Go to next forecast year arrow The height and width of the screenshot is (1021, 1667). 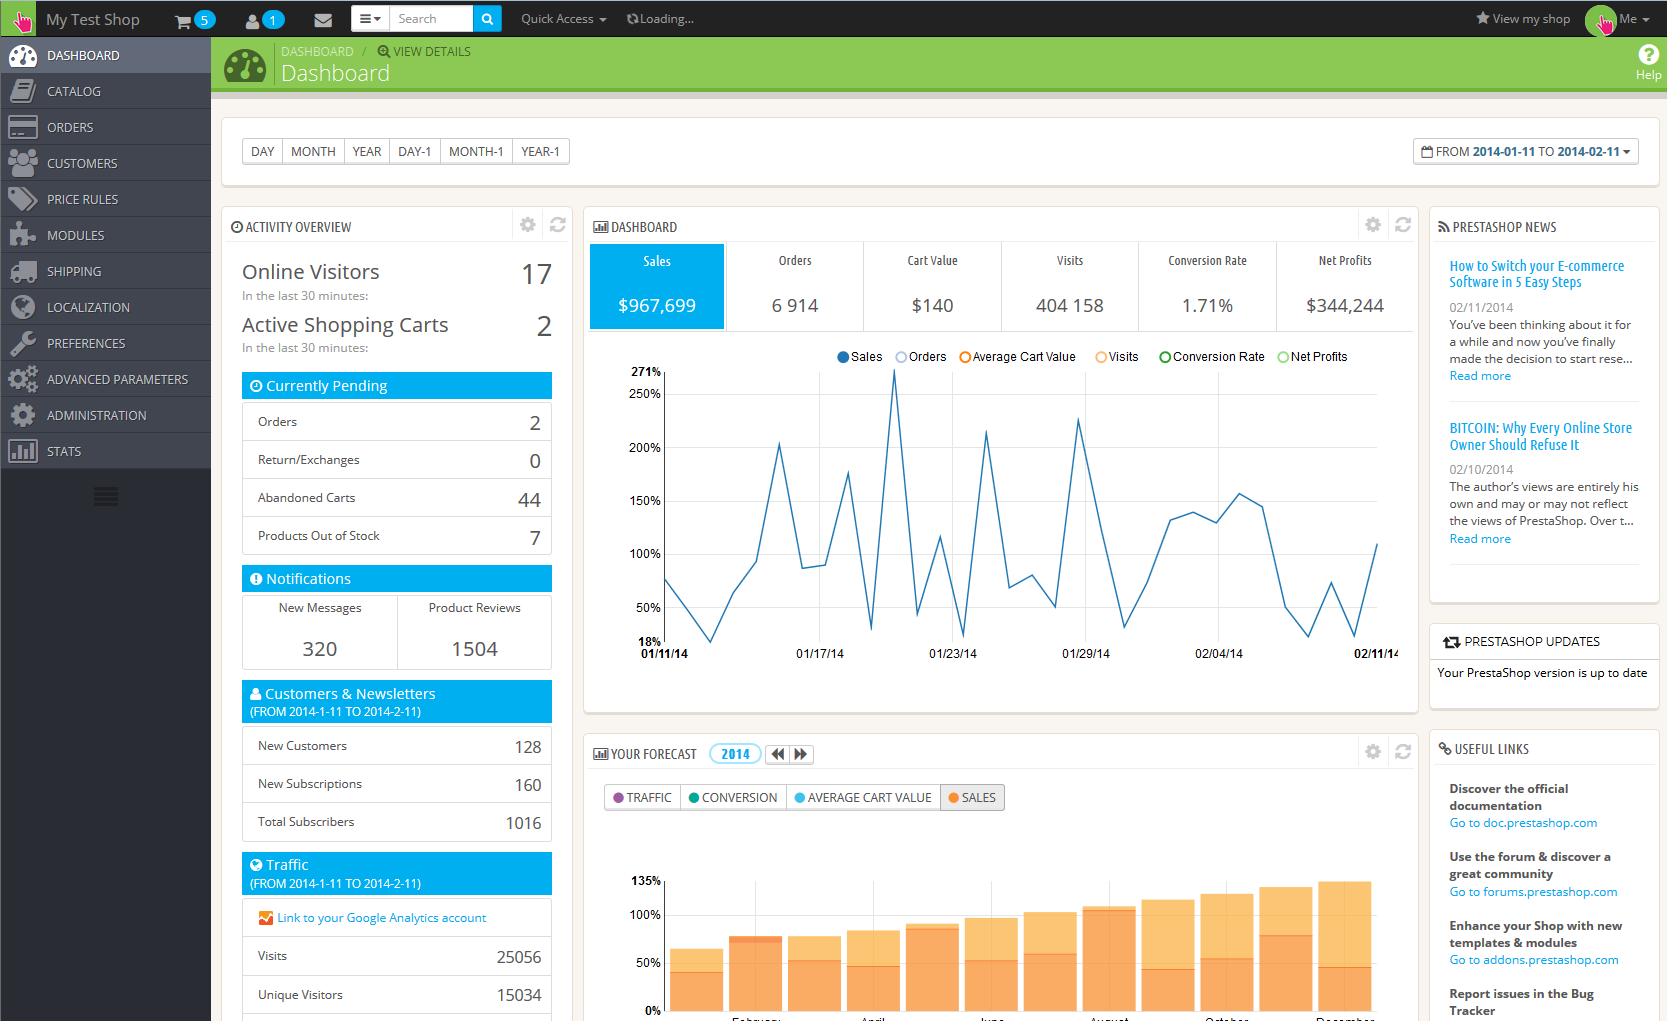tap(801, 754)
